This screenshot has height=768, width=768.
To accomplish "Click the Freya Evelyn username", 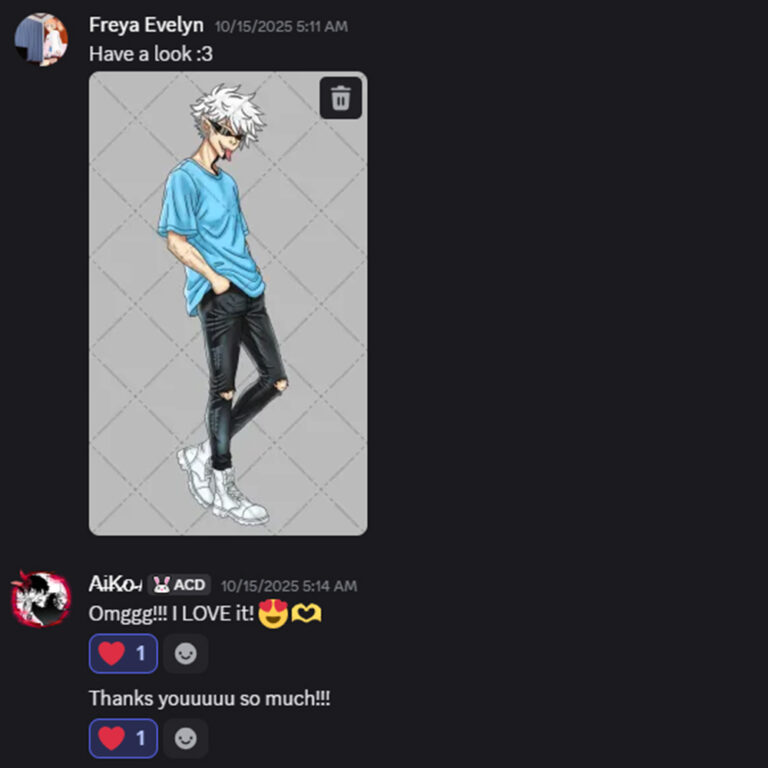I will point(146,25).
